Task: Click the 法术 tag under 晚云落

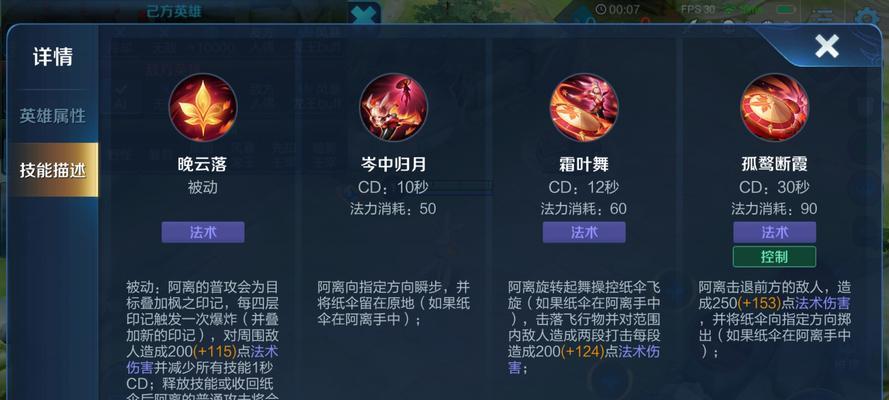Action: (203, 232)
